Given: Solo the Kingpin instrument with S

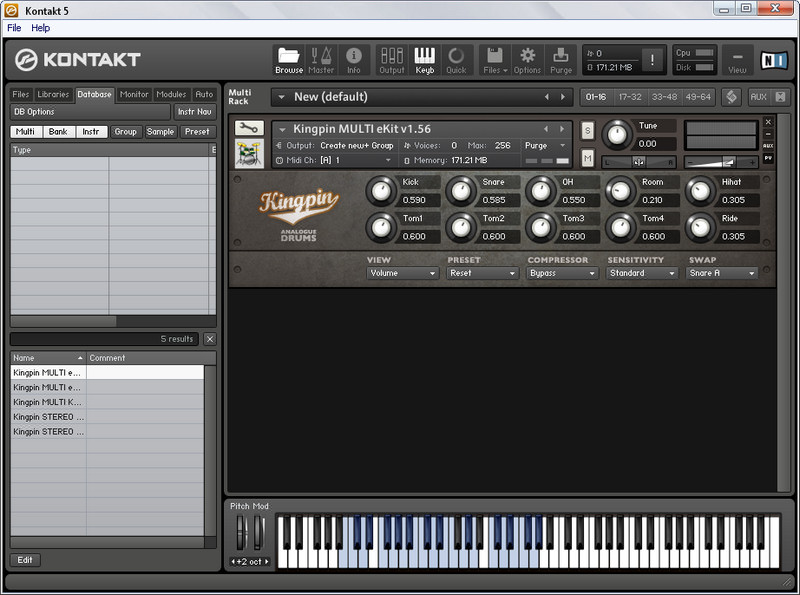Looking at the screenshot, I should pyautogui.click(x=587, y=130).
